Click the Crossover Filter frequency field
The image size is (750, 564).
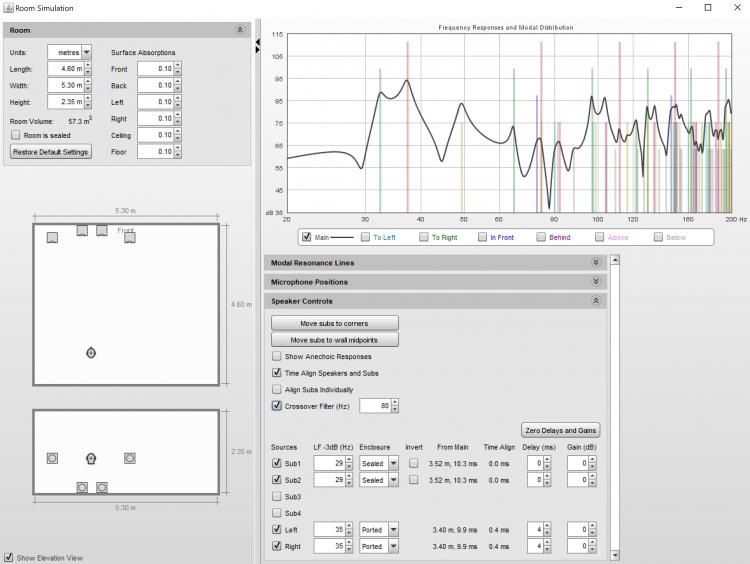(375, 406)
